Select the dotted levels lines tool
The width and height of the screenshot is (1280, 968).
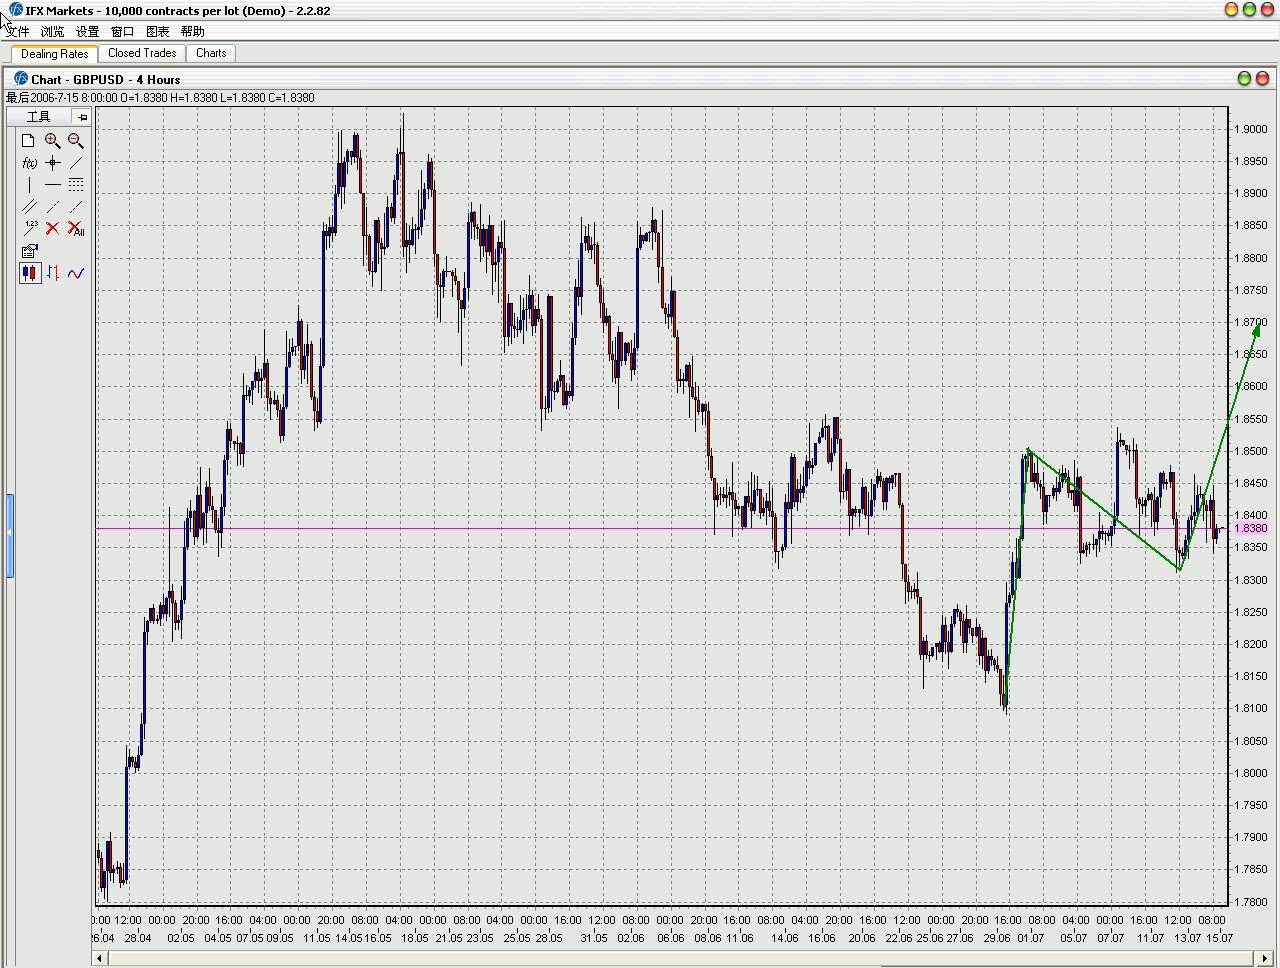pos(75,185)
